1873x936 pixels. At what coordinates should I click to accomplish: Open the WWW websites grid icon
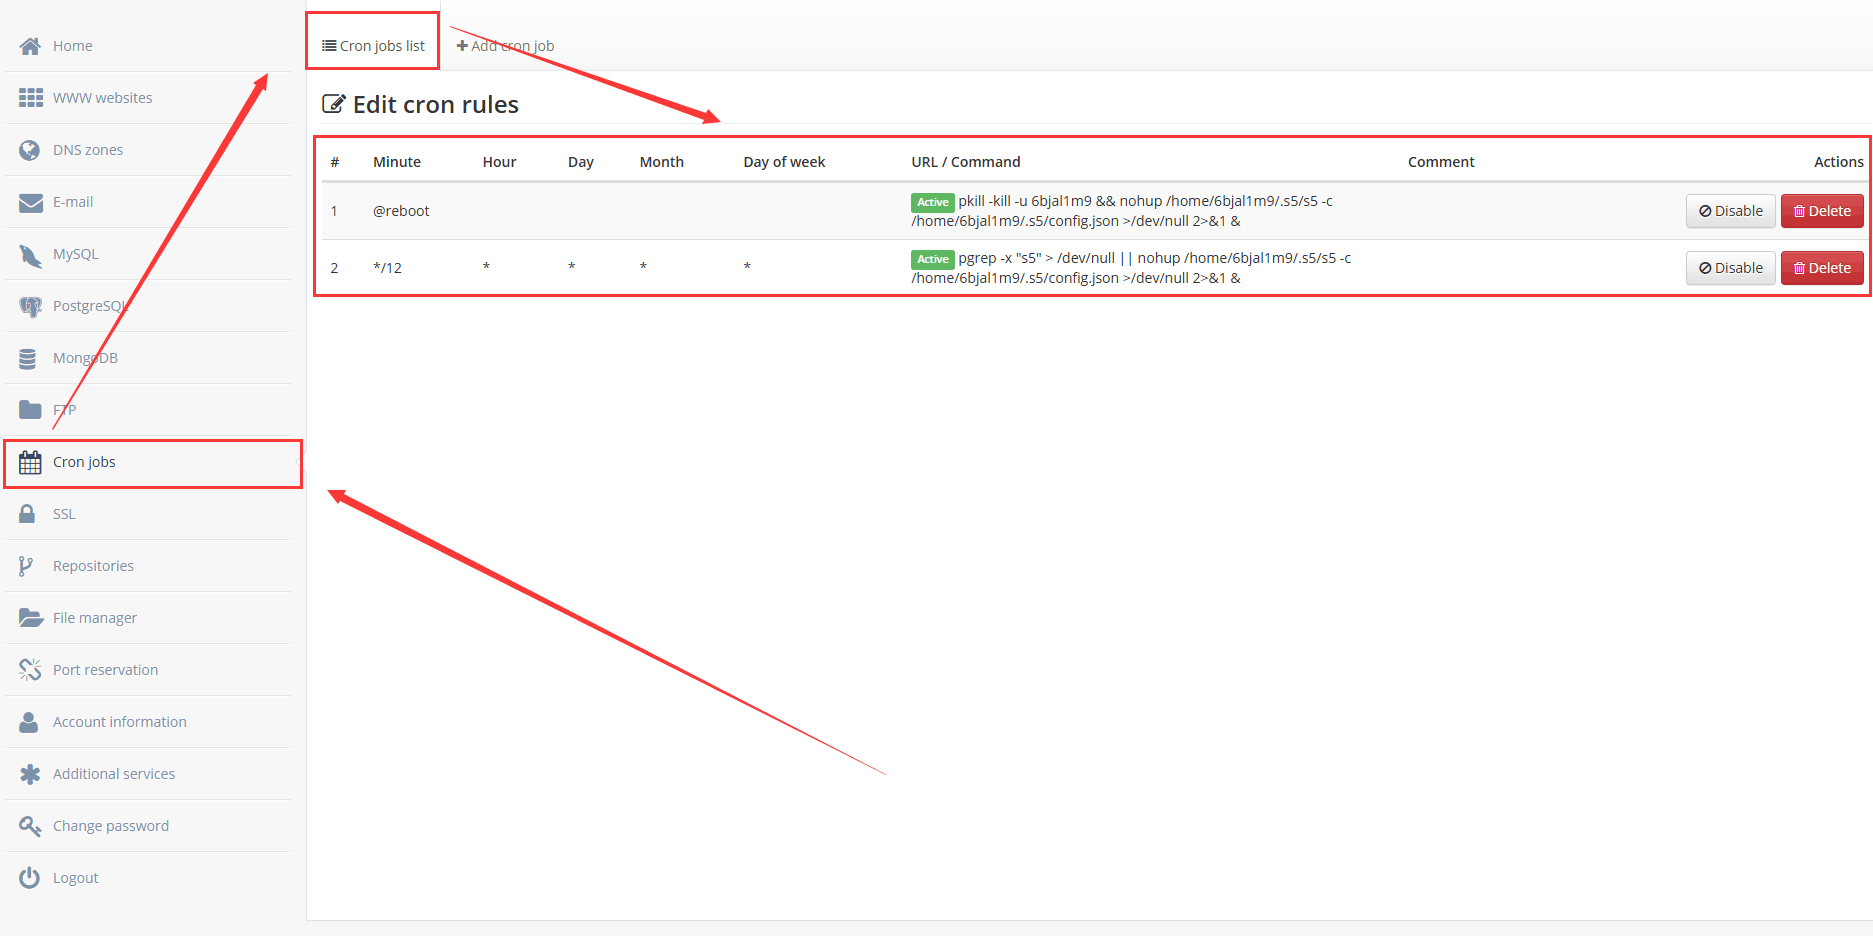30,98
